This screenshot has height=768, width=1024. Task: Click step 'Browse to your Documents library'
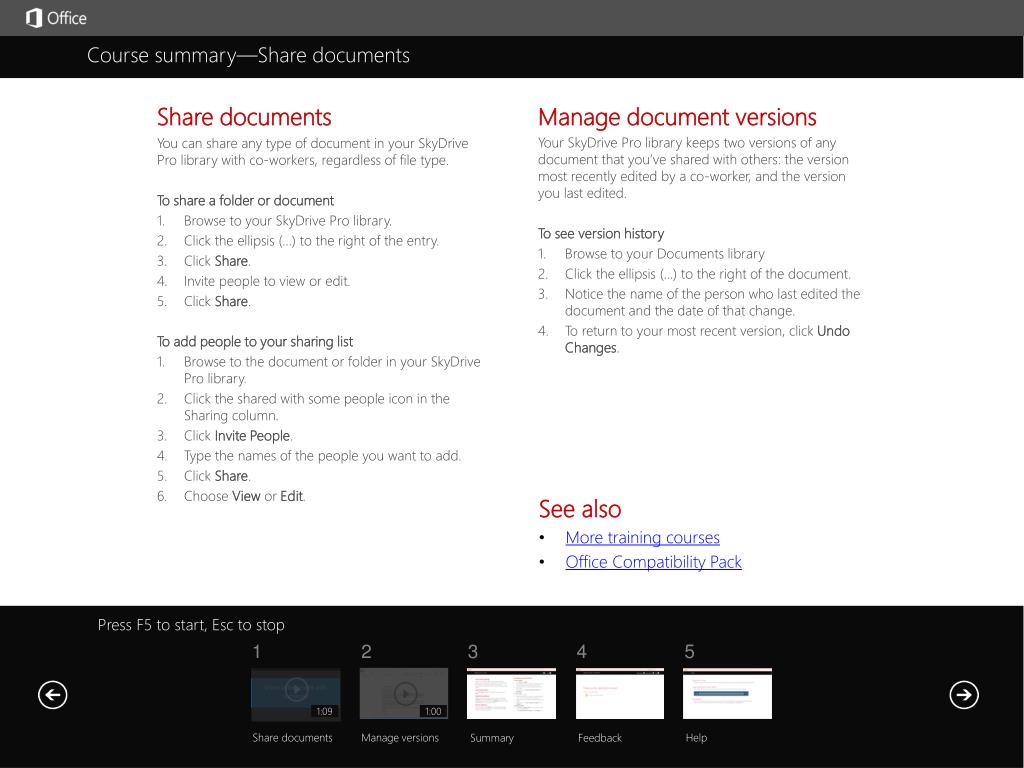coord(665,254)
